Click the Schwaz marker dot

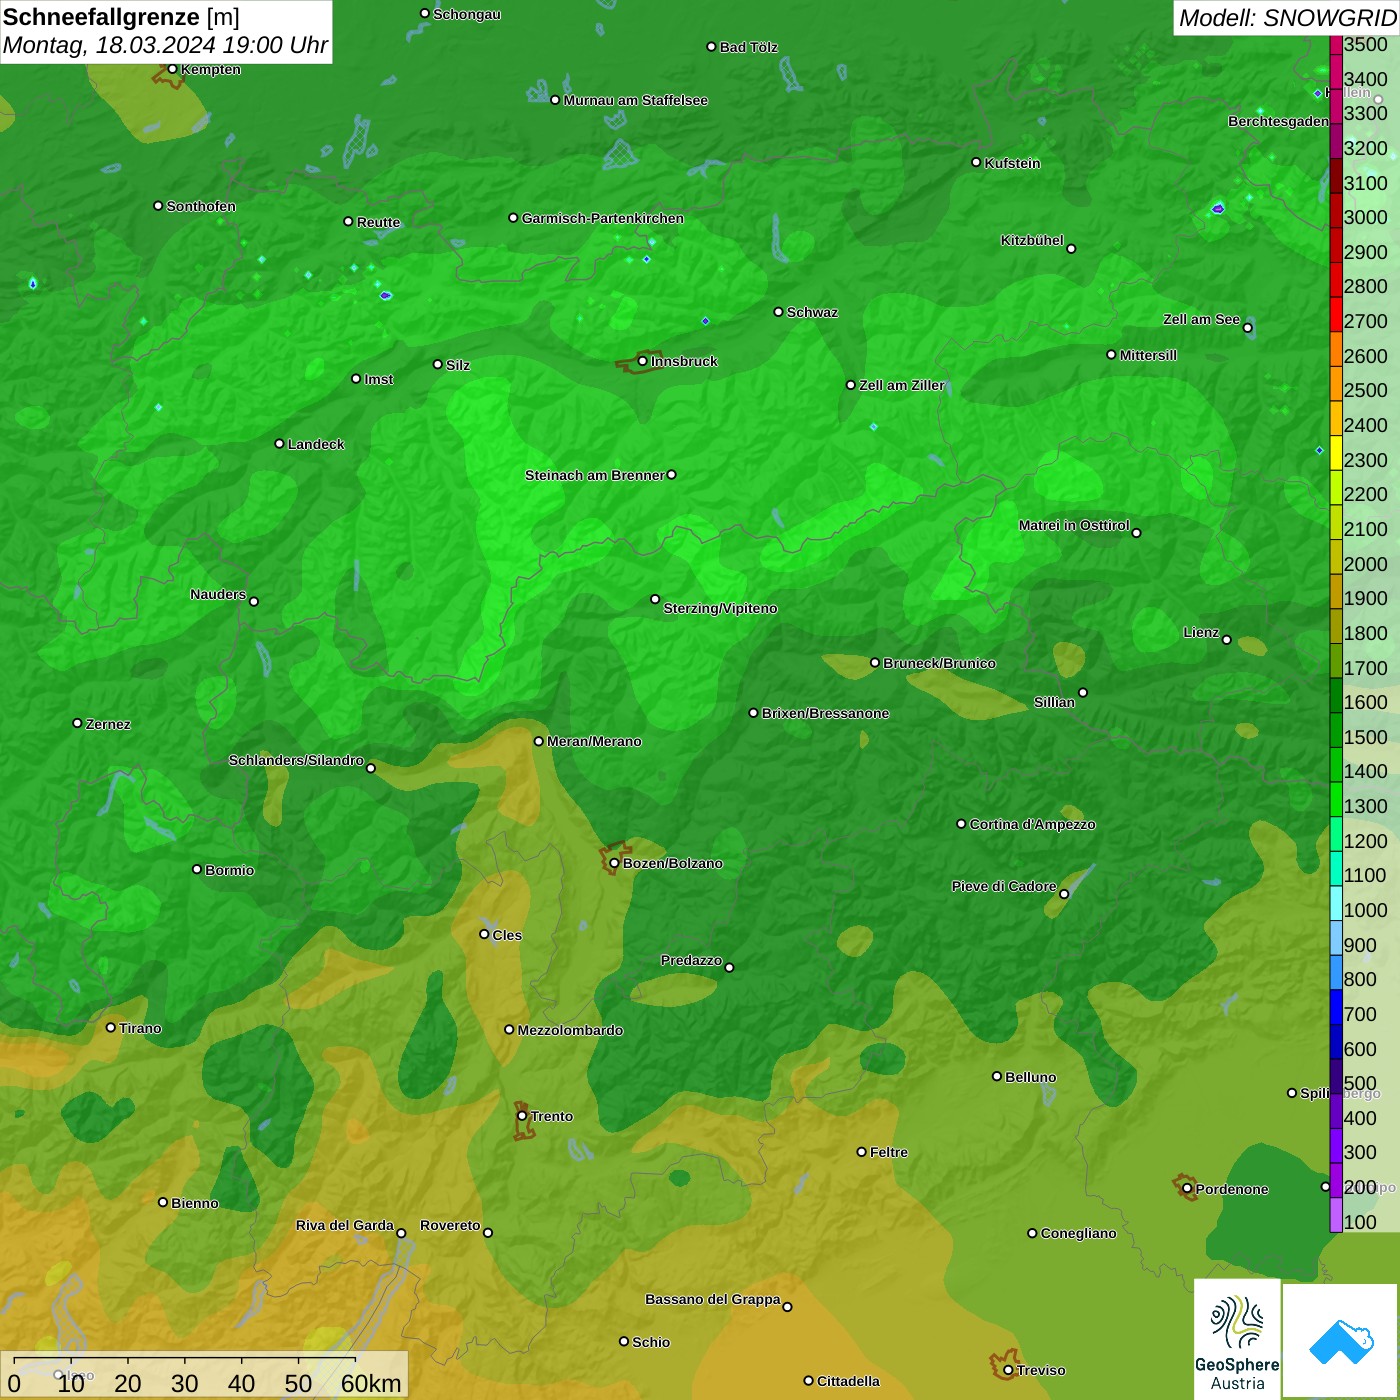click(778, 312)
